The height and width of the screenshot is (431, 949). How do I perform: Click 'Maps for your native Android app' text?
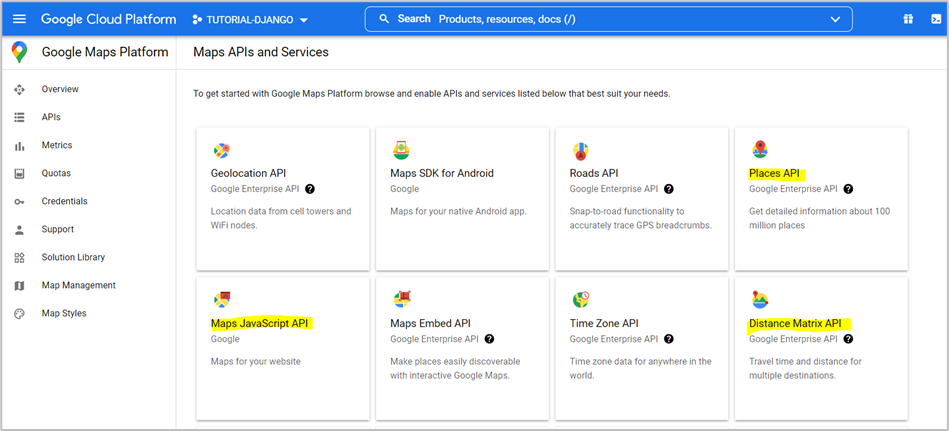pyautogui.click(x=459, y=211)
